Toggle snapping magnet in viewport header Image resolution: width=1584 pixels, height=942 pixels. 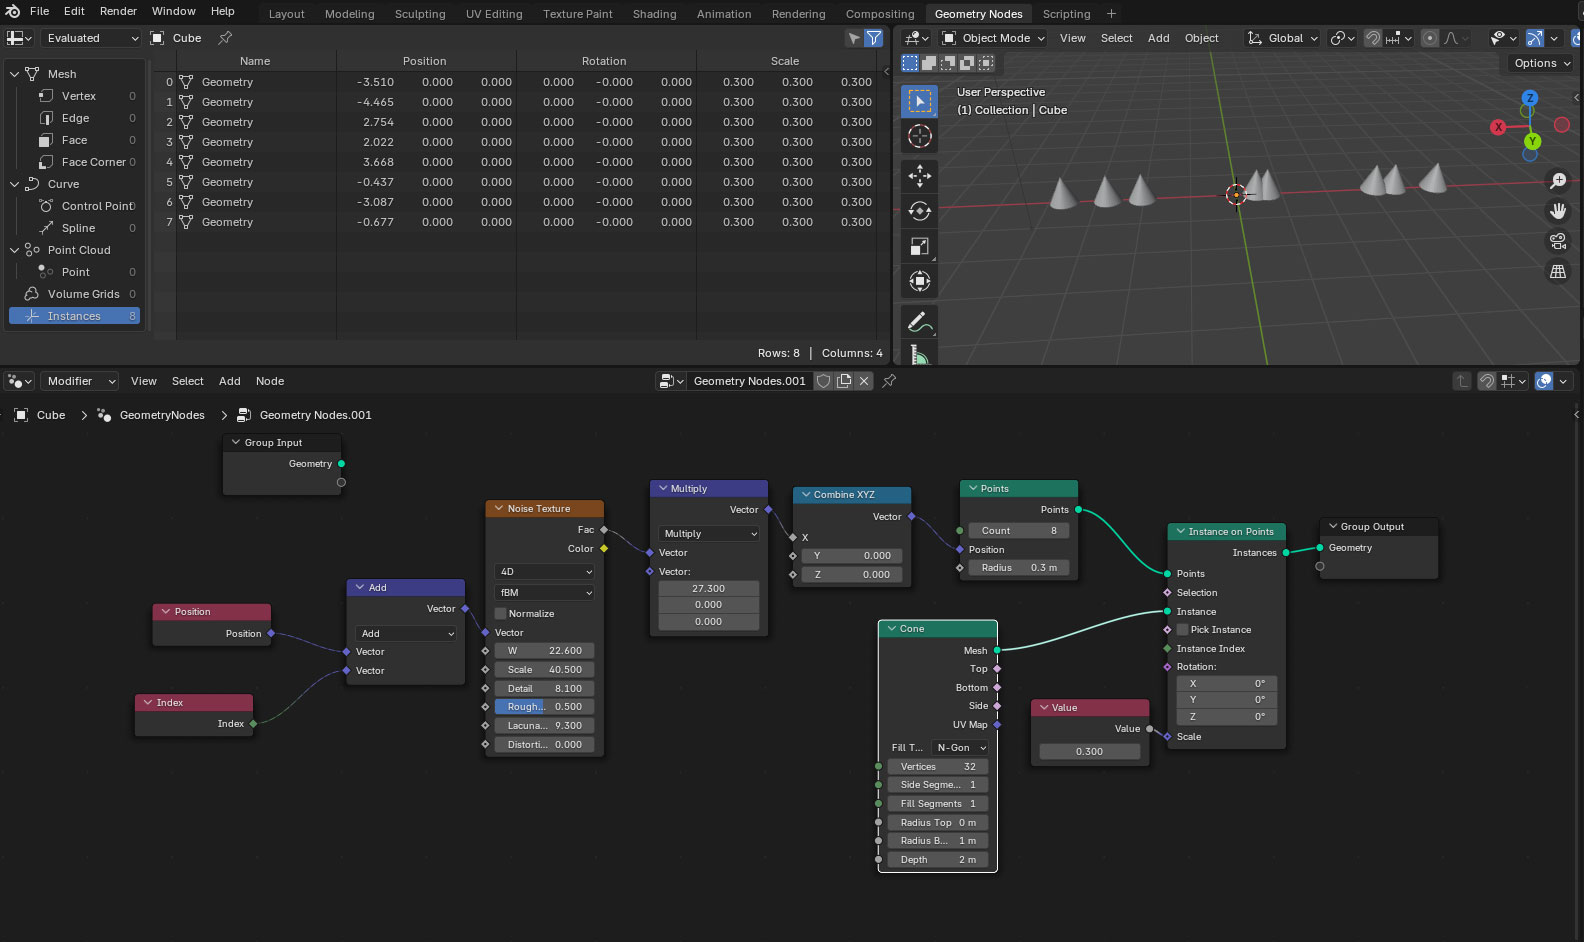1374,38
